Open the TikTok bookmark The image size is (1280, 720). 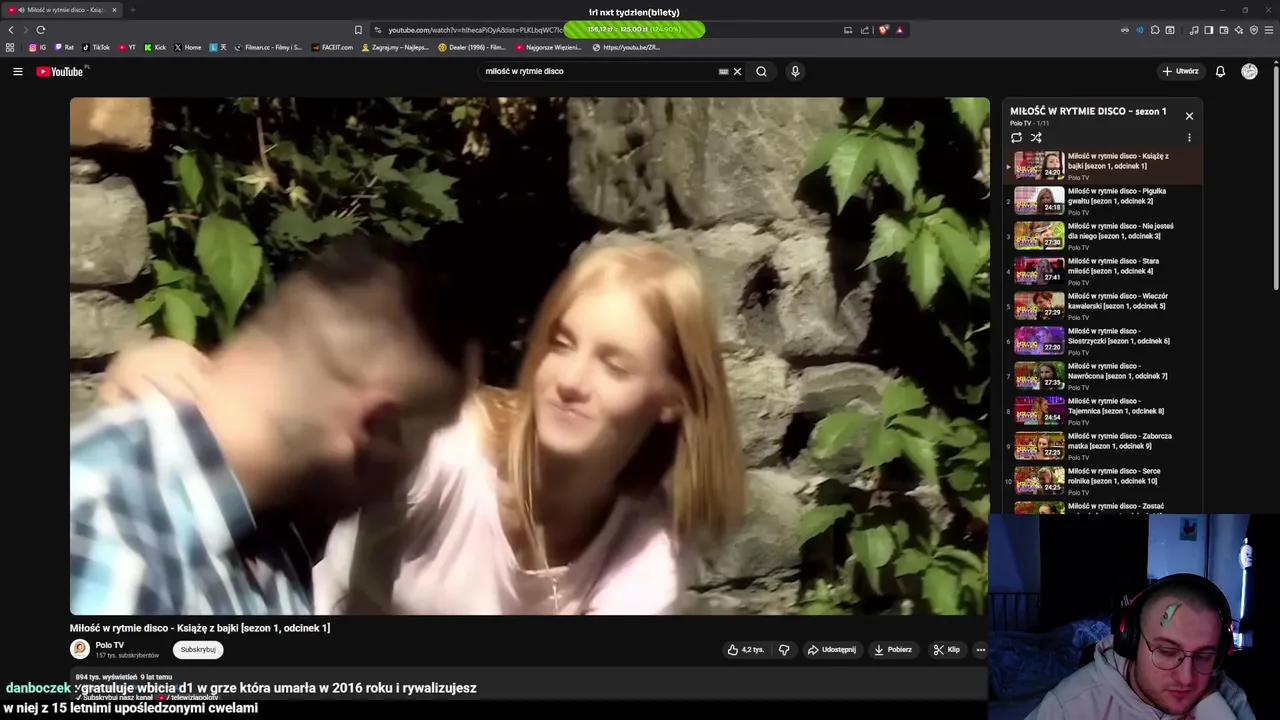pyautogui.click(x=96, y=47)
